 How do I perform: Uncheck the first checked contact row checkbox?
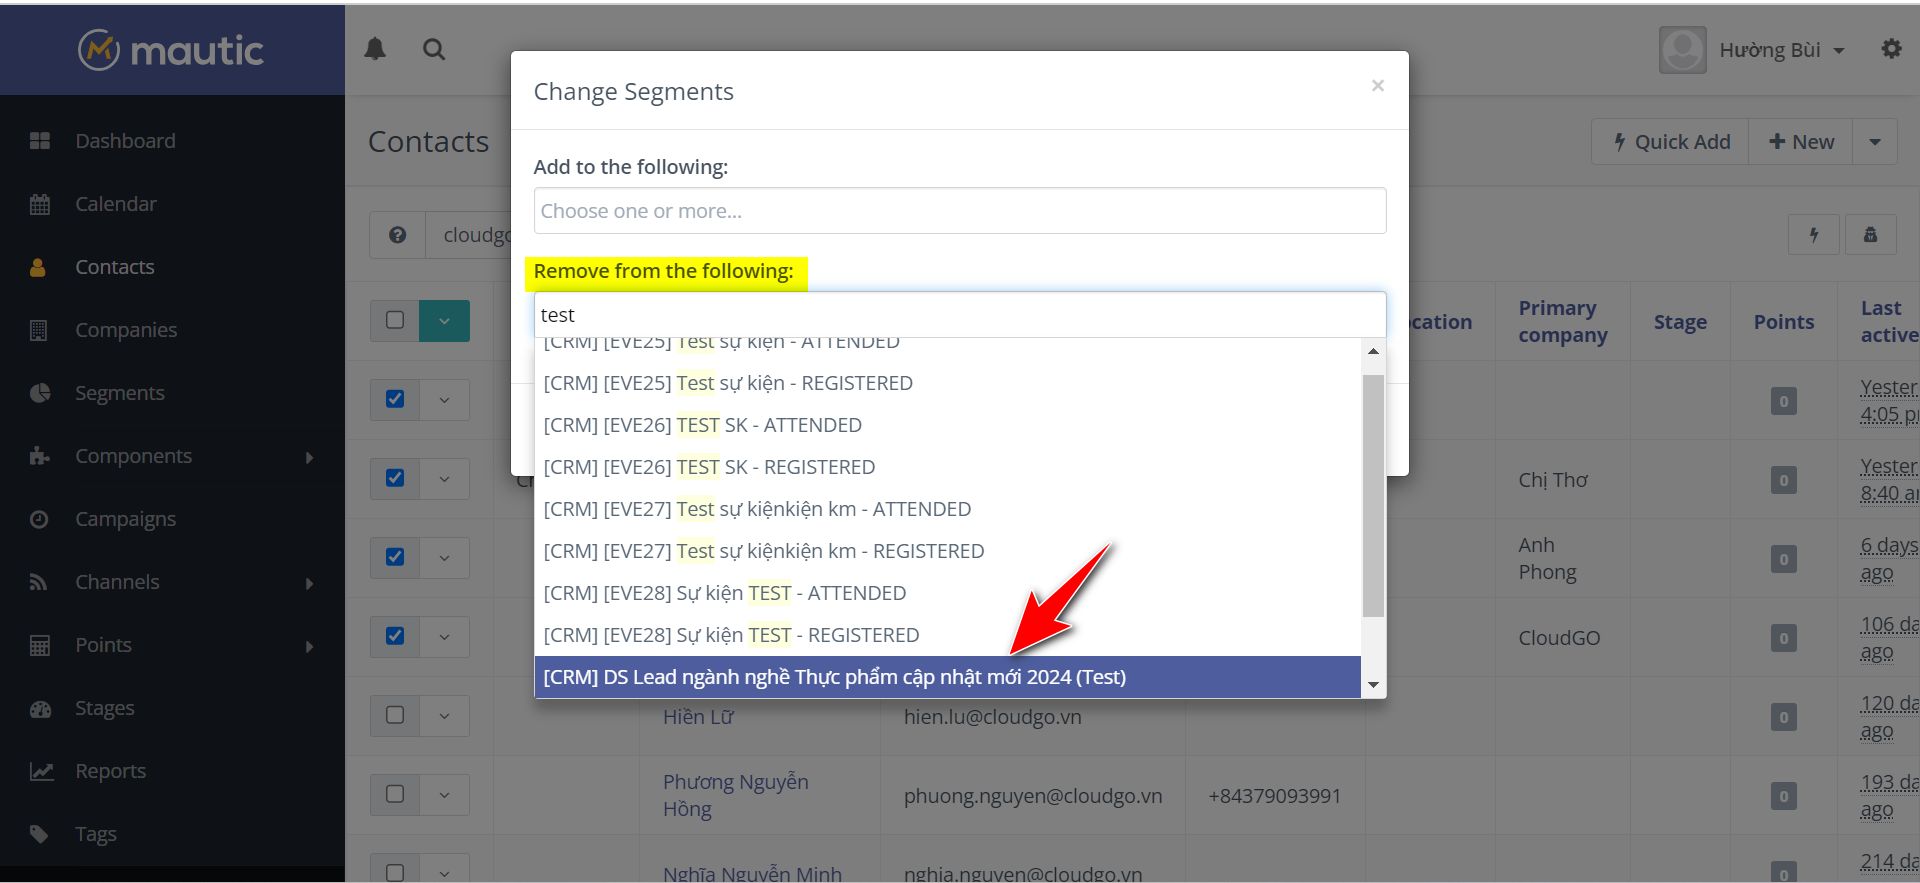click(x=395, y=399)
